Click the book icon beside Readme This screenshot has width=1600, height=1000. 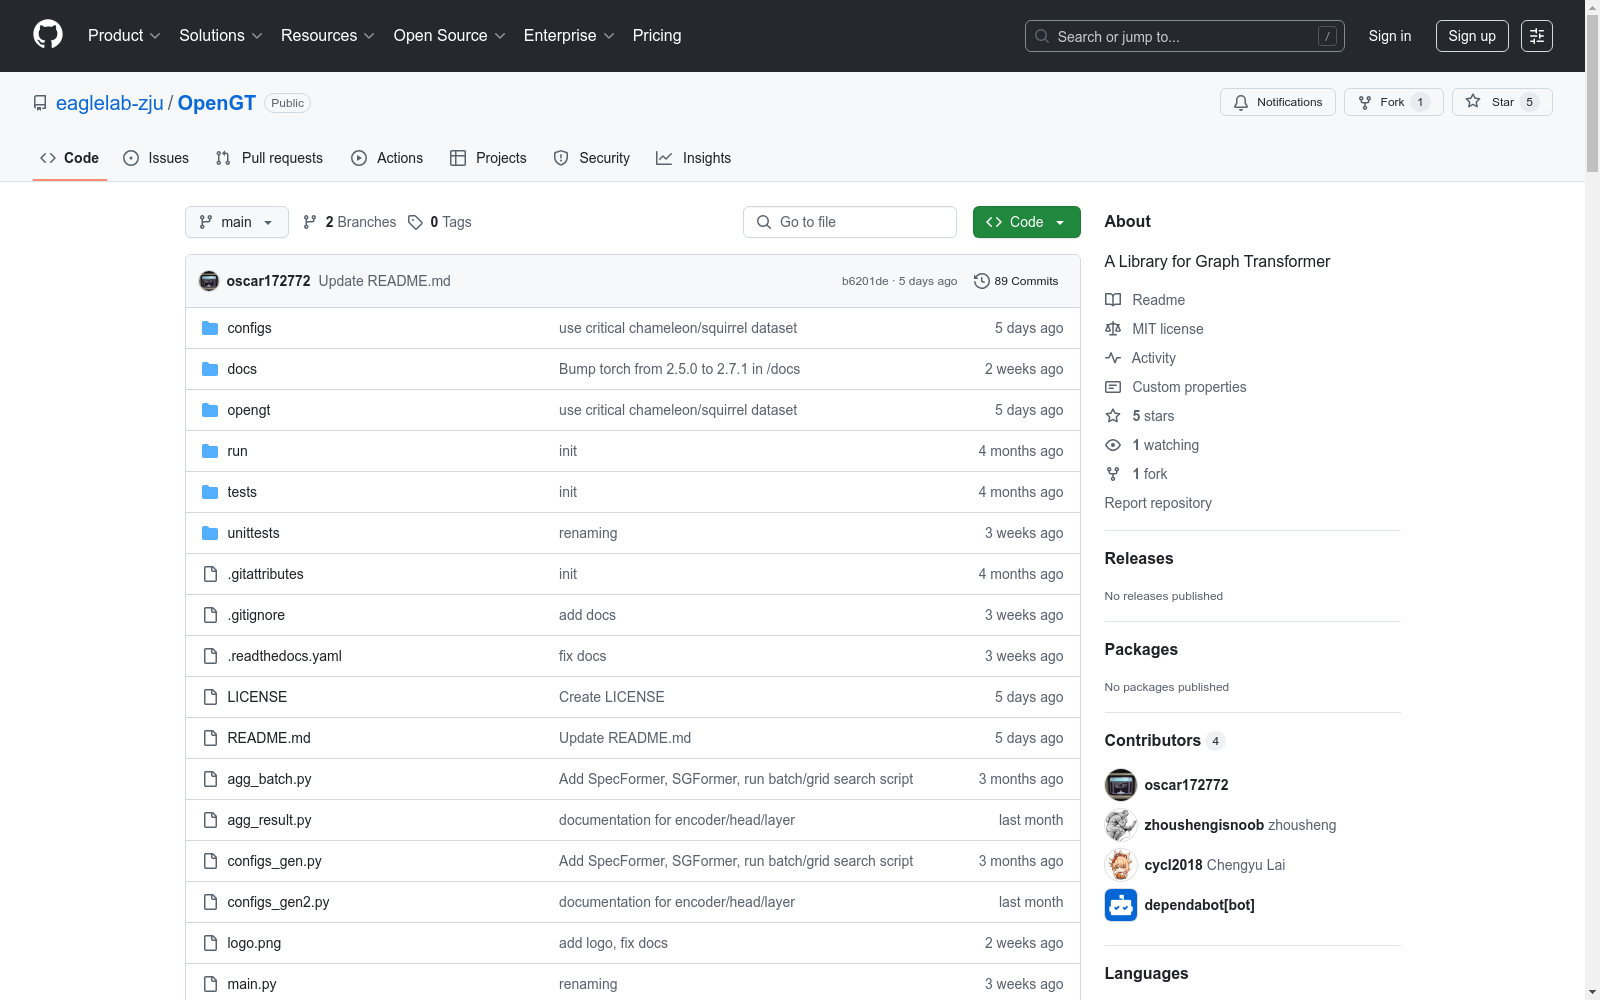(1113, 300)
